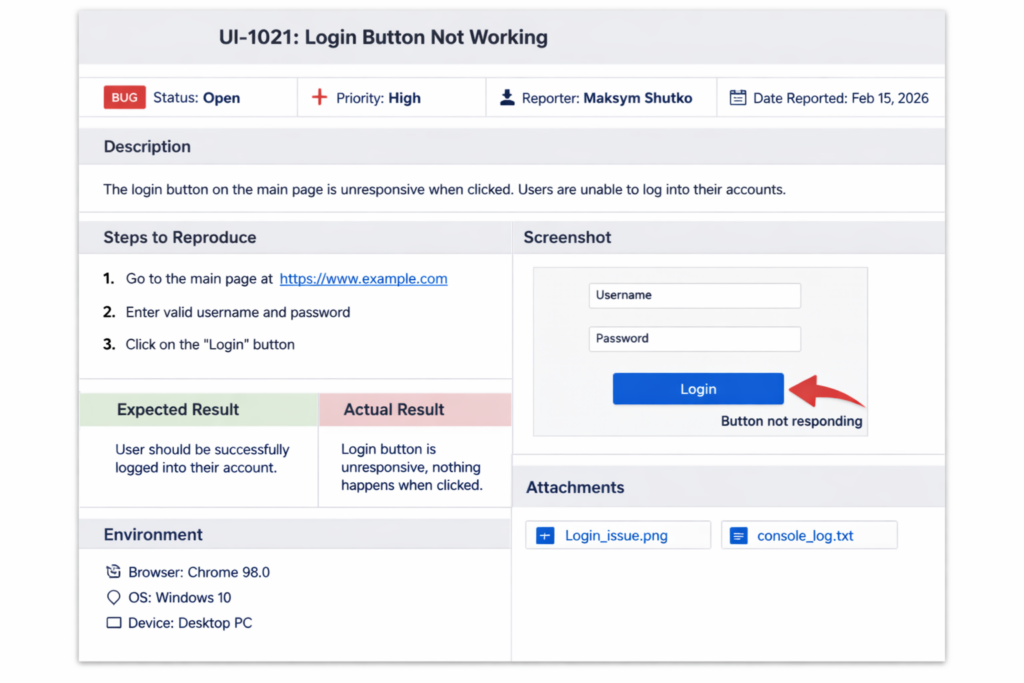
Task: Click the Priority: High text
Action: pos(378,98)
